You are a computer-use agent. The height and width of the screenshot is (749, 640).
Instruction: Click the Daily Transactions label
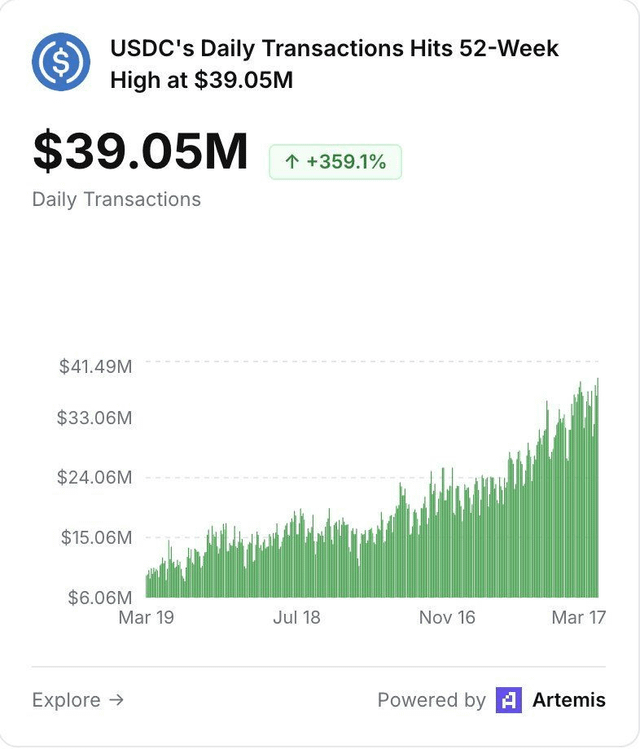point(116,199)
